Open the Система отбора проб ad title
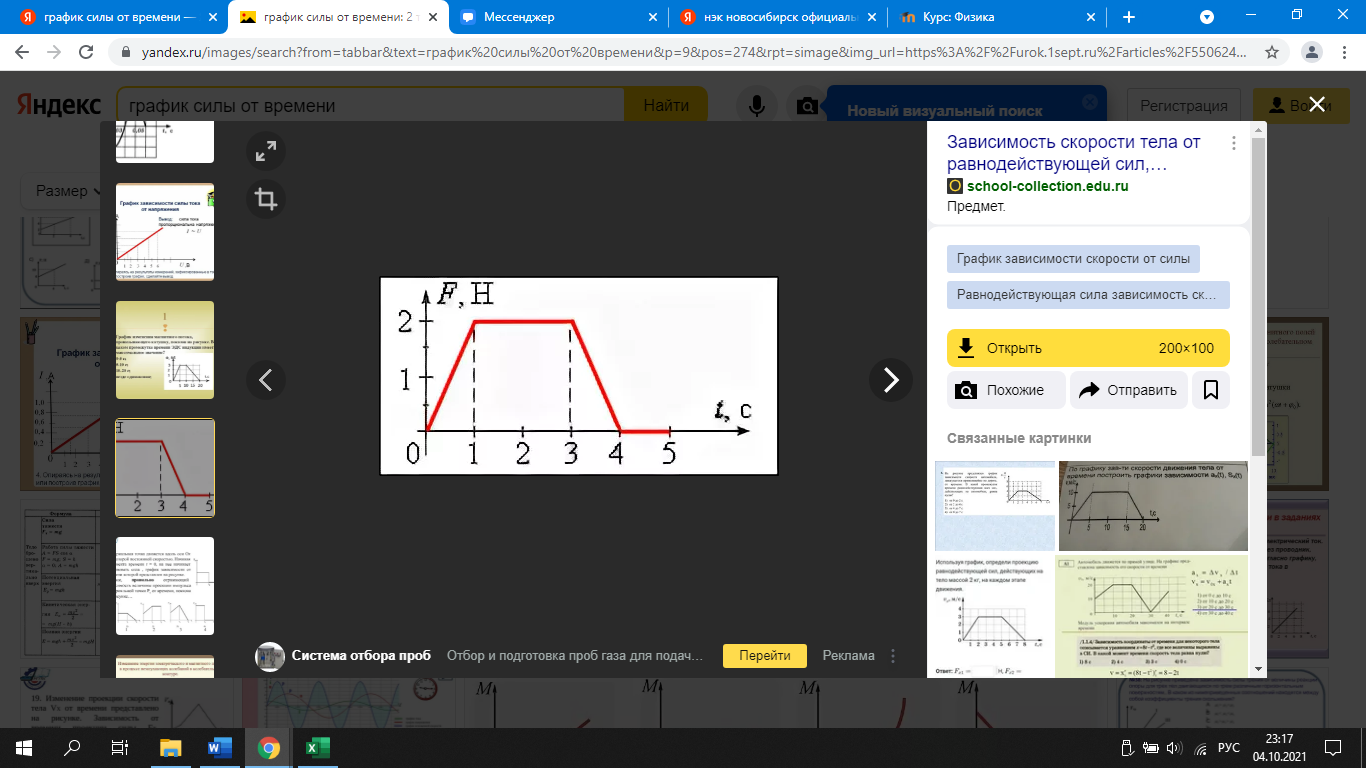The image size is (1366, 768). point(361,656)
